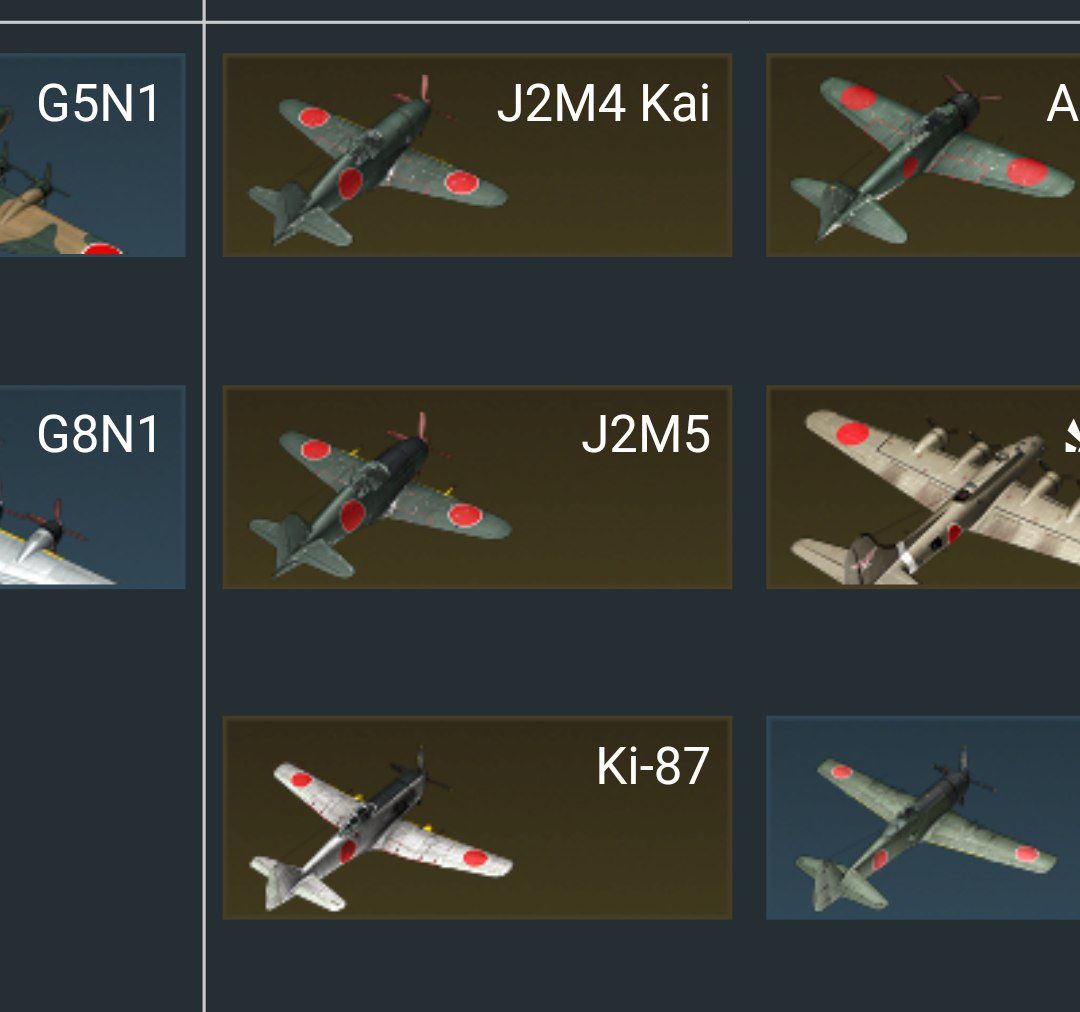Click blank space under J2M4 Kai label
Viewport: 1080px width, 1012px height.
620,193
